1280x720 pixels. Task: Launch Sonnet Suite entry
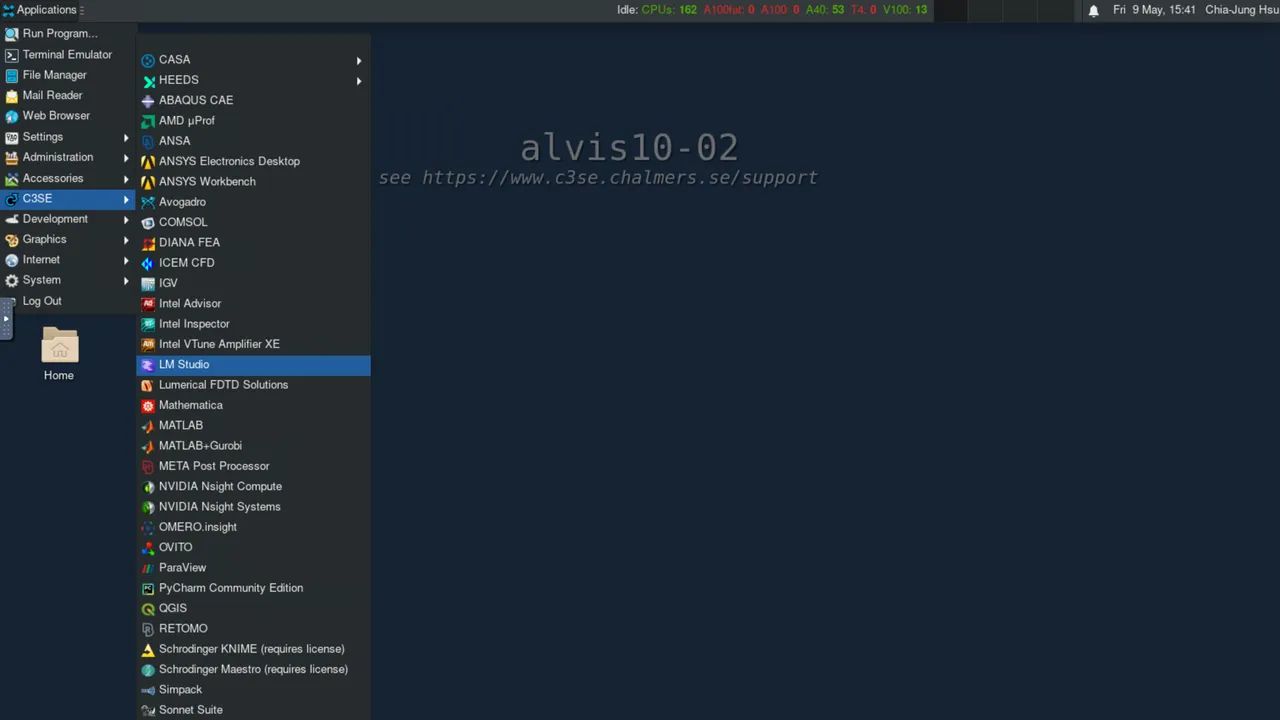(253, 710)
